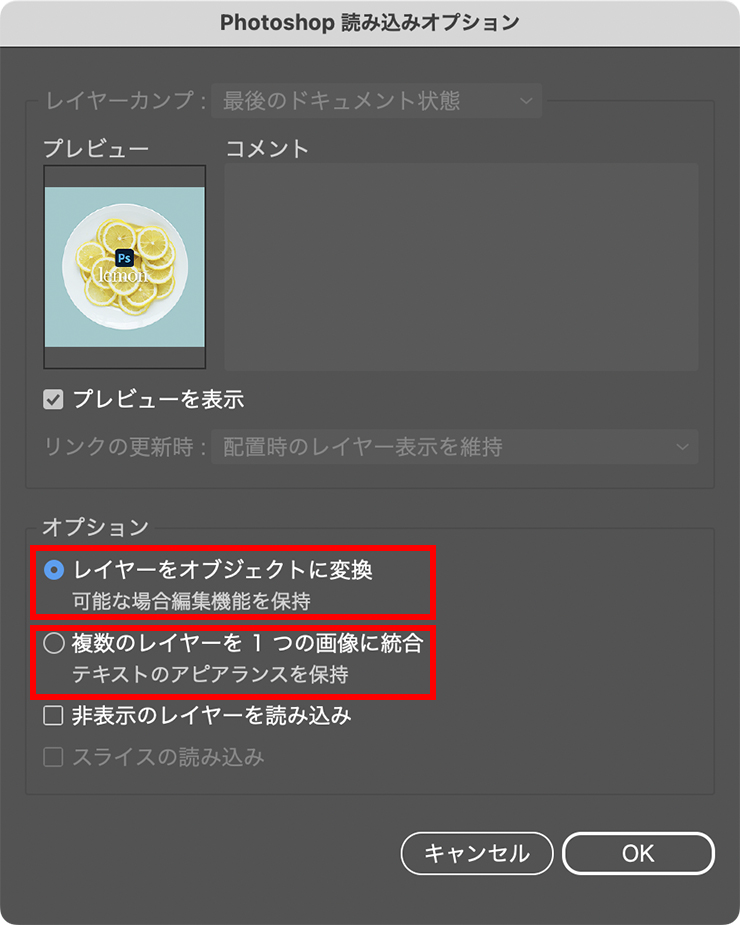Click the 可能な場合編集機能を保持 description text
740x925 pixels.
pos(191,601)
